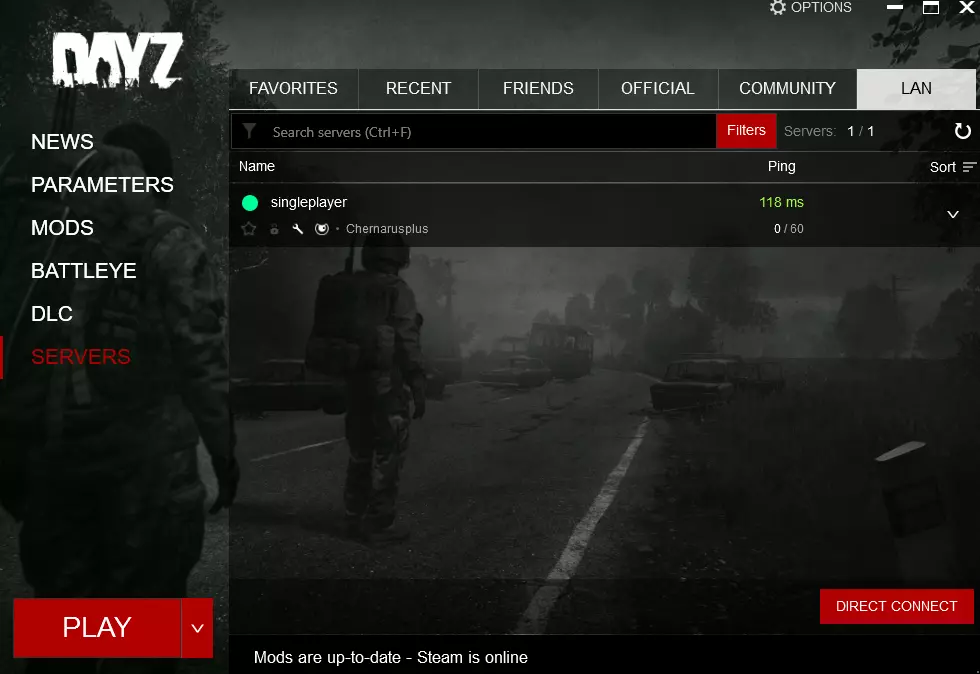Viewport: 980px width, 674px height.
Task: Click the Servers 1 / 1 counter
Action: point(829,131)
